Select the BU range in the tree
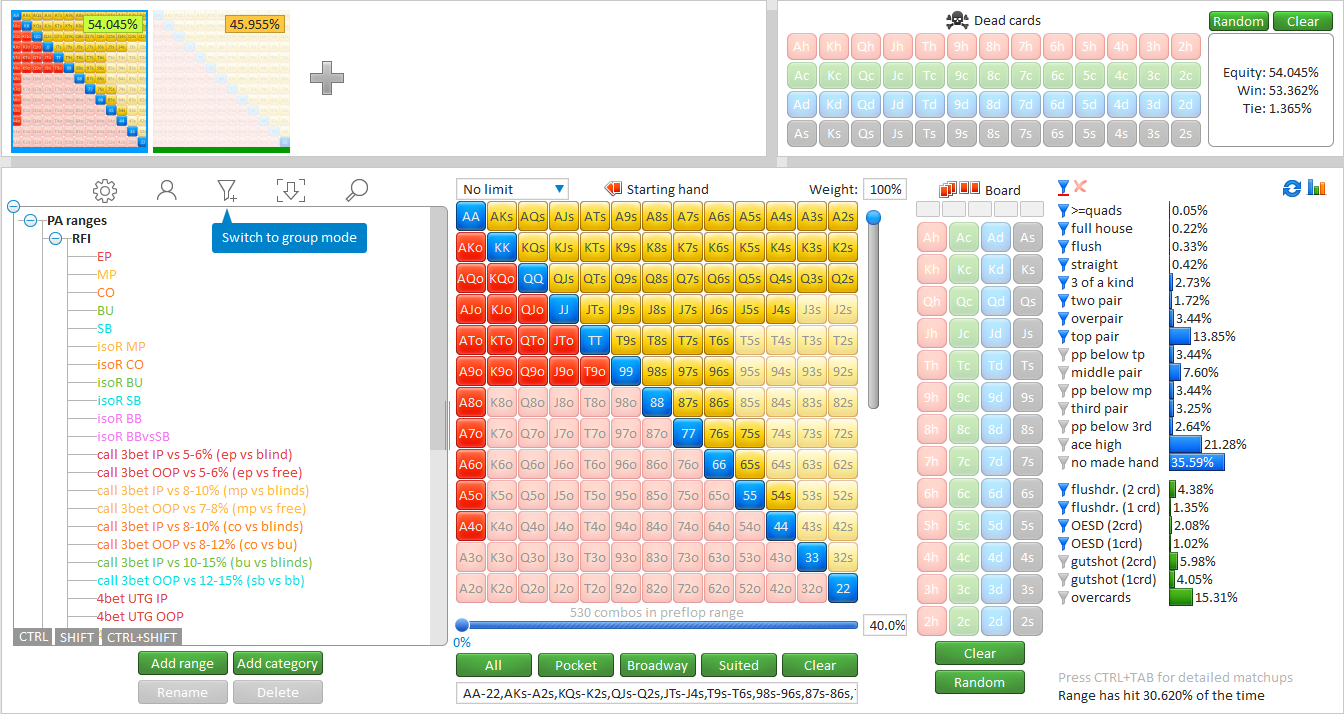The height and width of the screenshot is (714, 1344). click(x=105, y=311)
